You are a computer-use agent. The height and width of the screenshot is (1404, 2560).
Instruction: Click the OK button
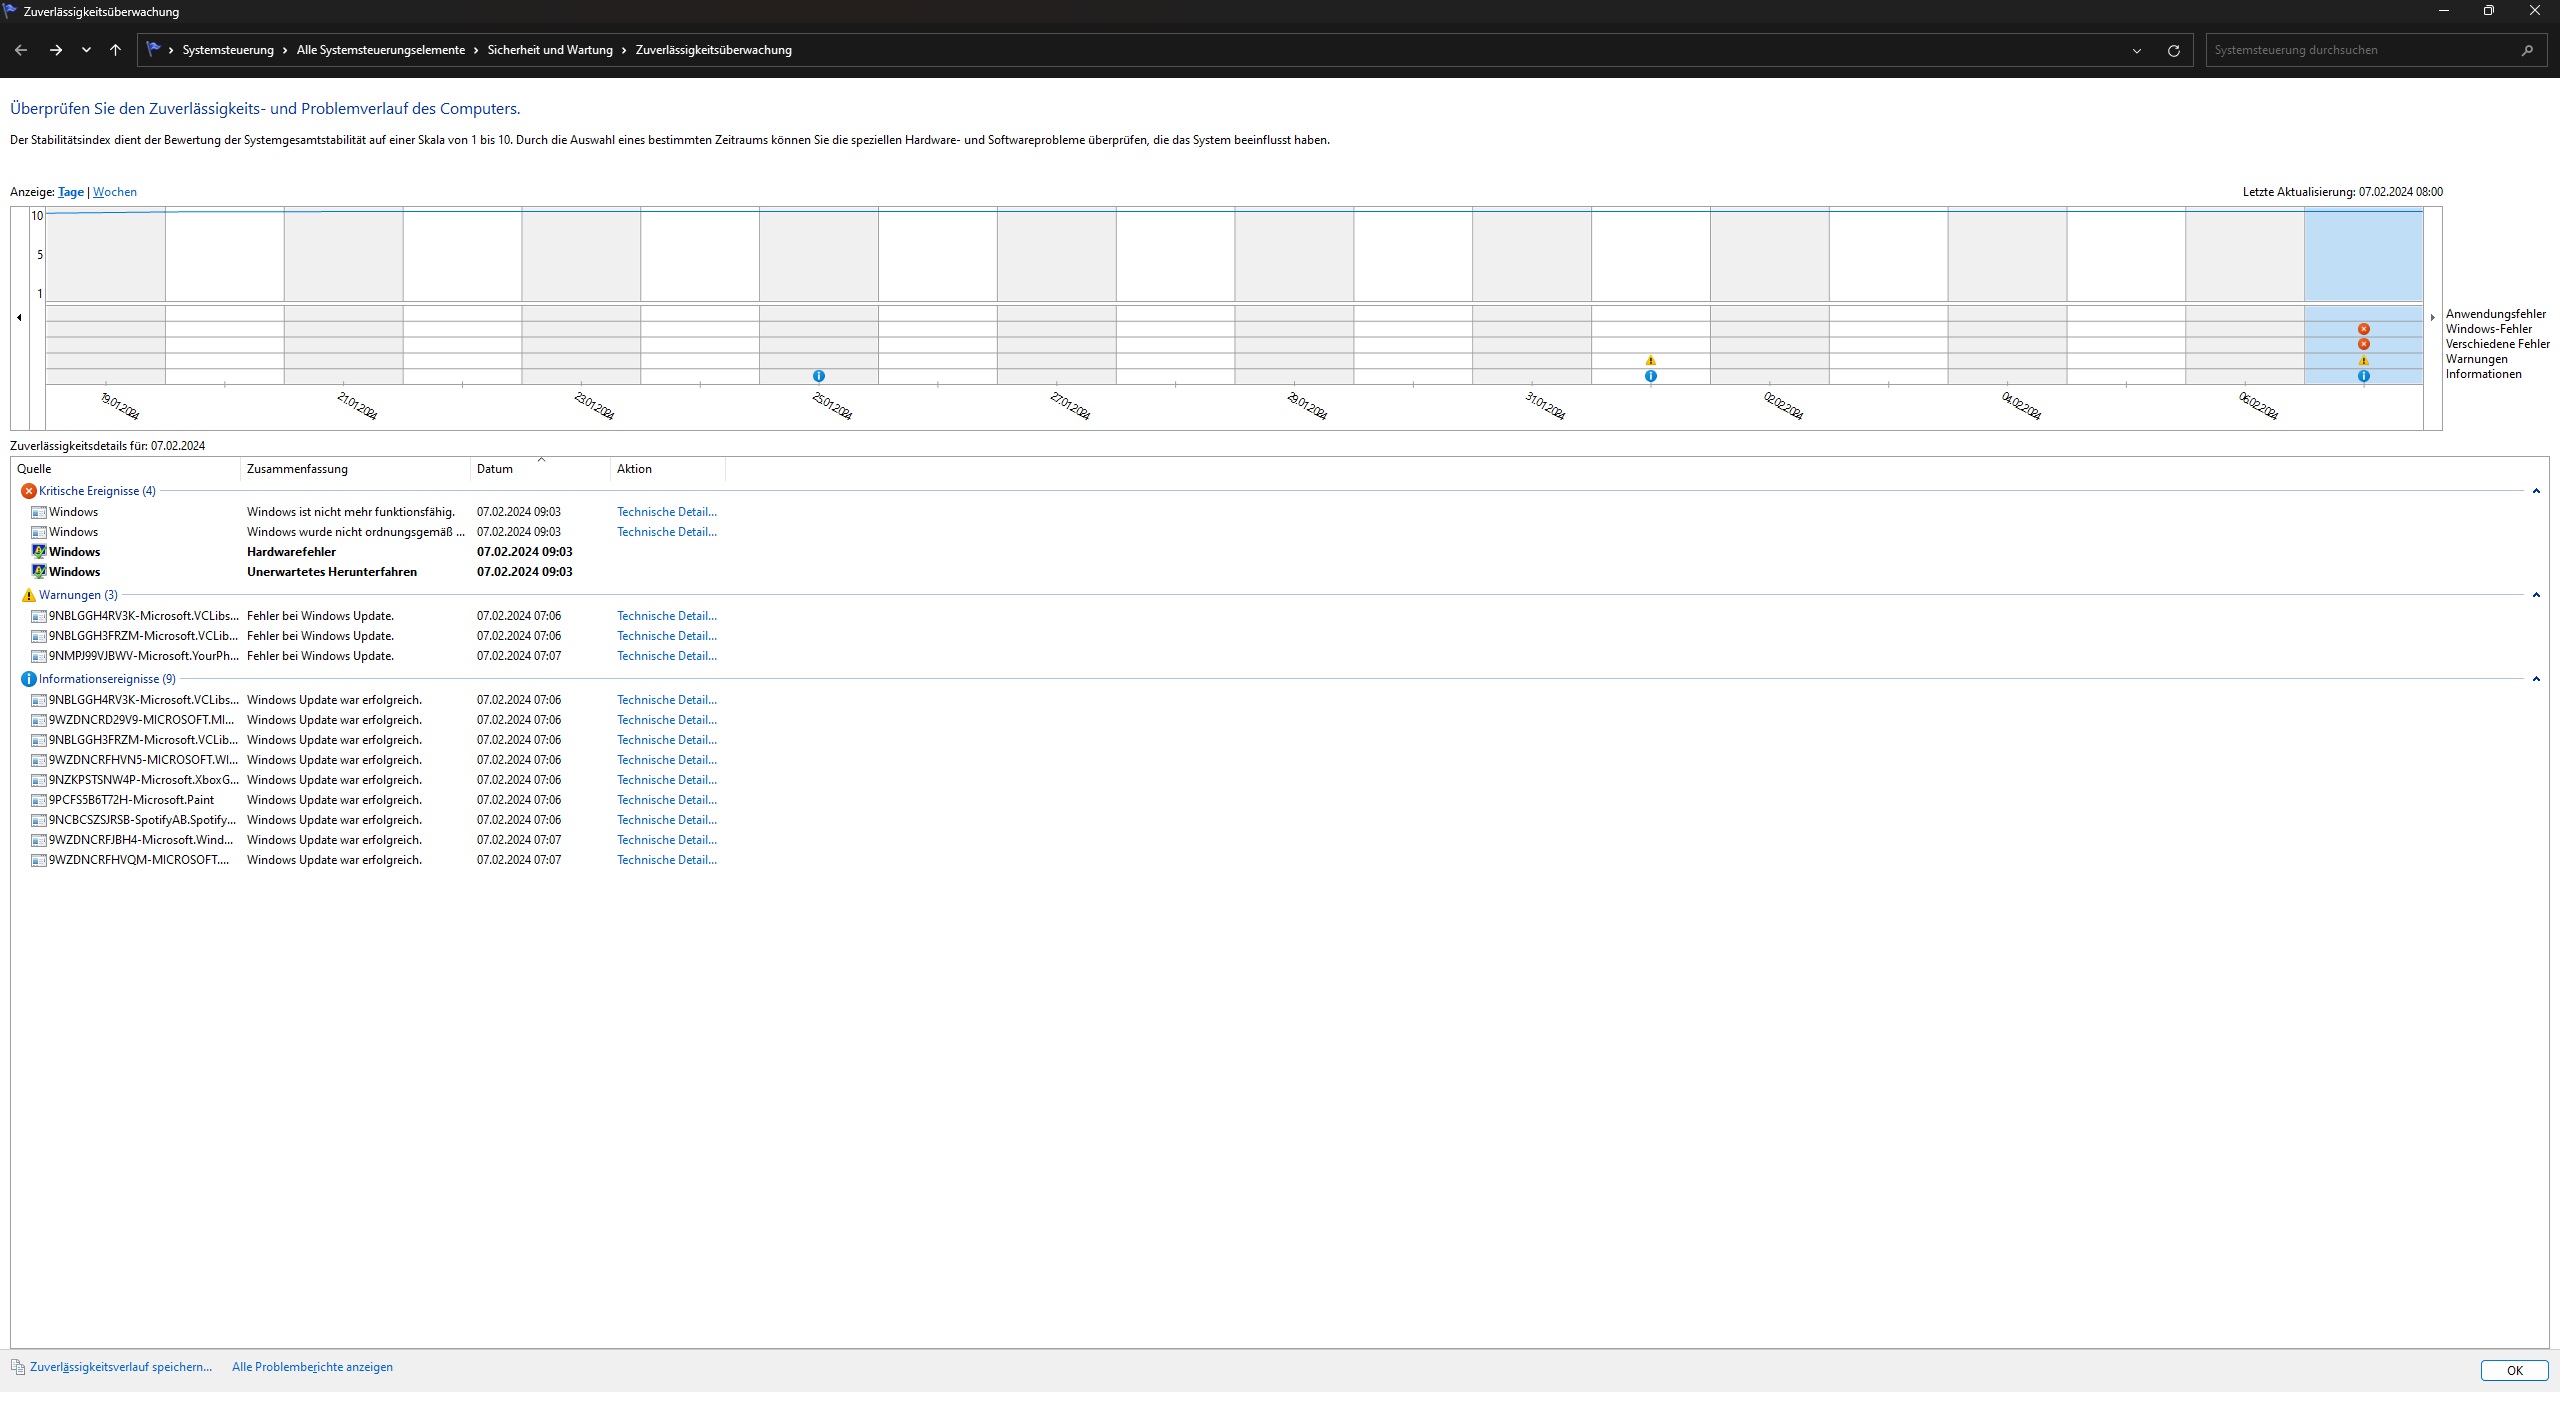click(x=2513, y=1371)
